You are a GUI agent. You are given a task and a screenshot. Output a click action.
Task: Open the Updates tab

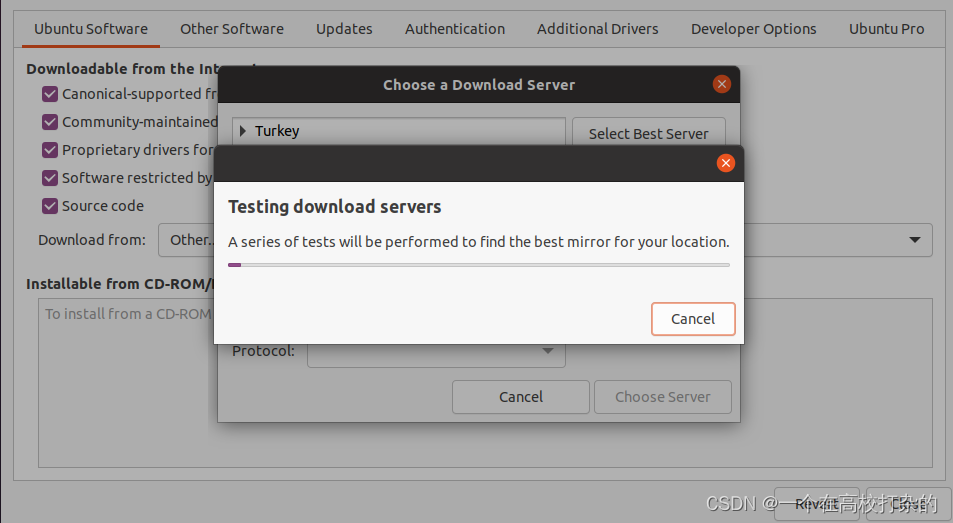pos(344,29)
